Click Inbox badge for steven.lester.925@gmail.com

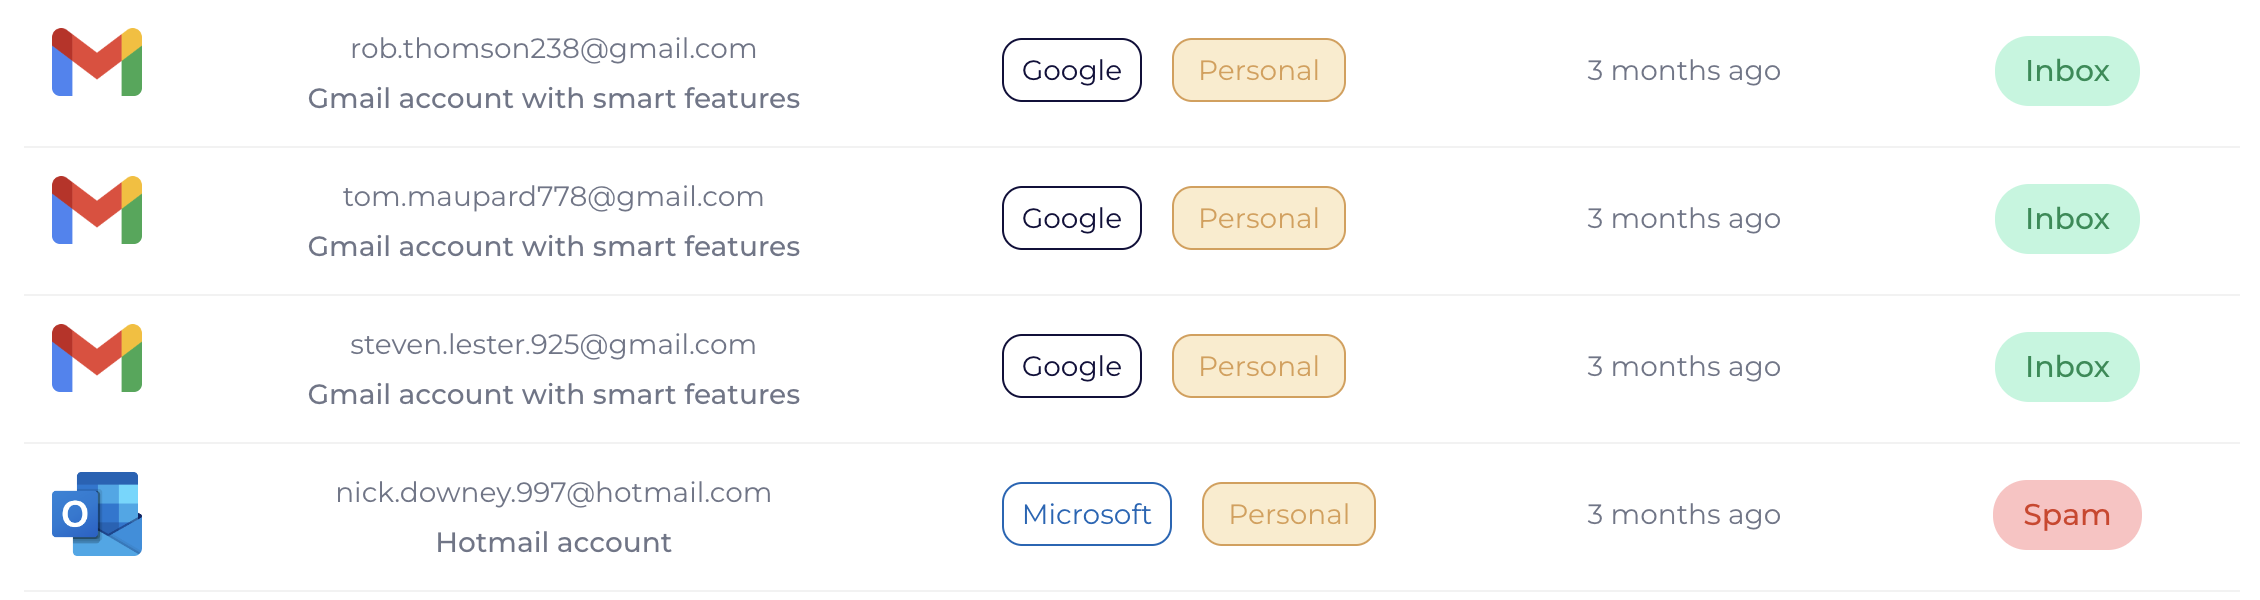pyautogui.click(x=2066, y=367)
